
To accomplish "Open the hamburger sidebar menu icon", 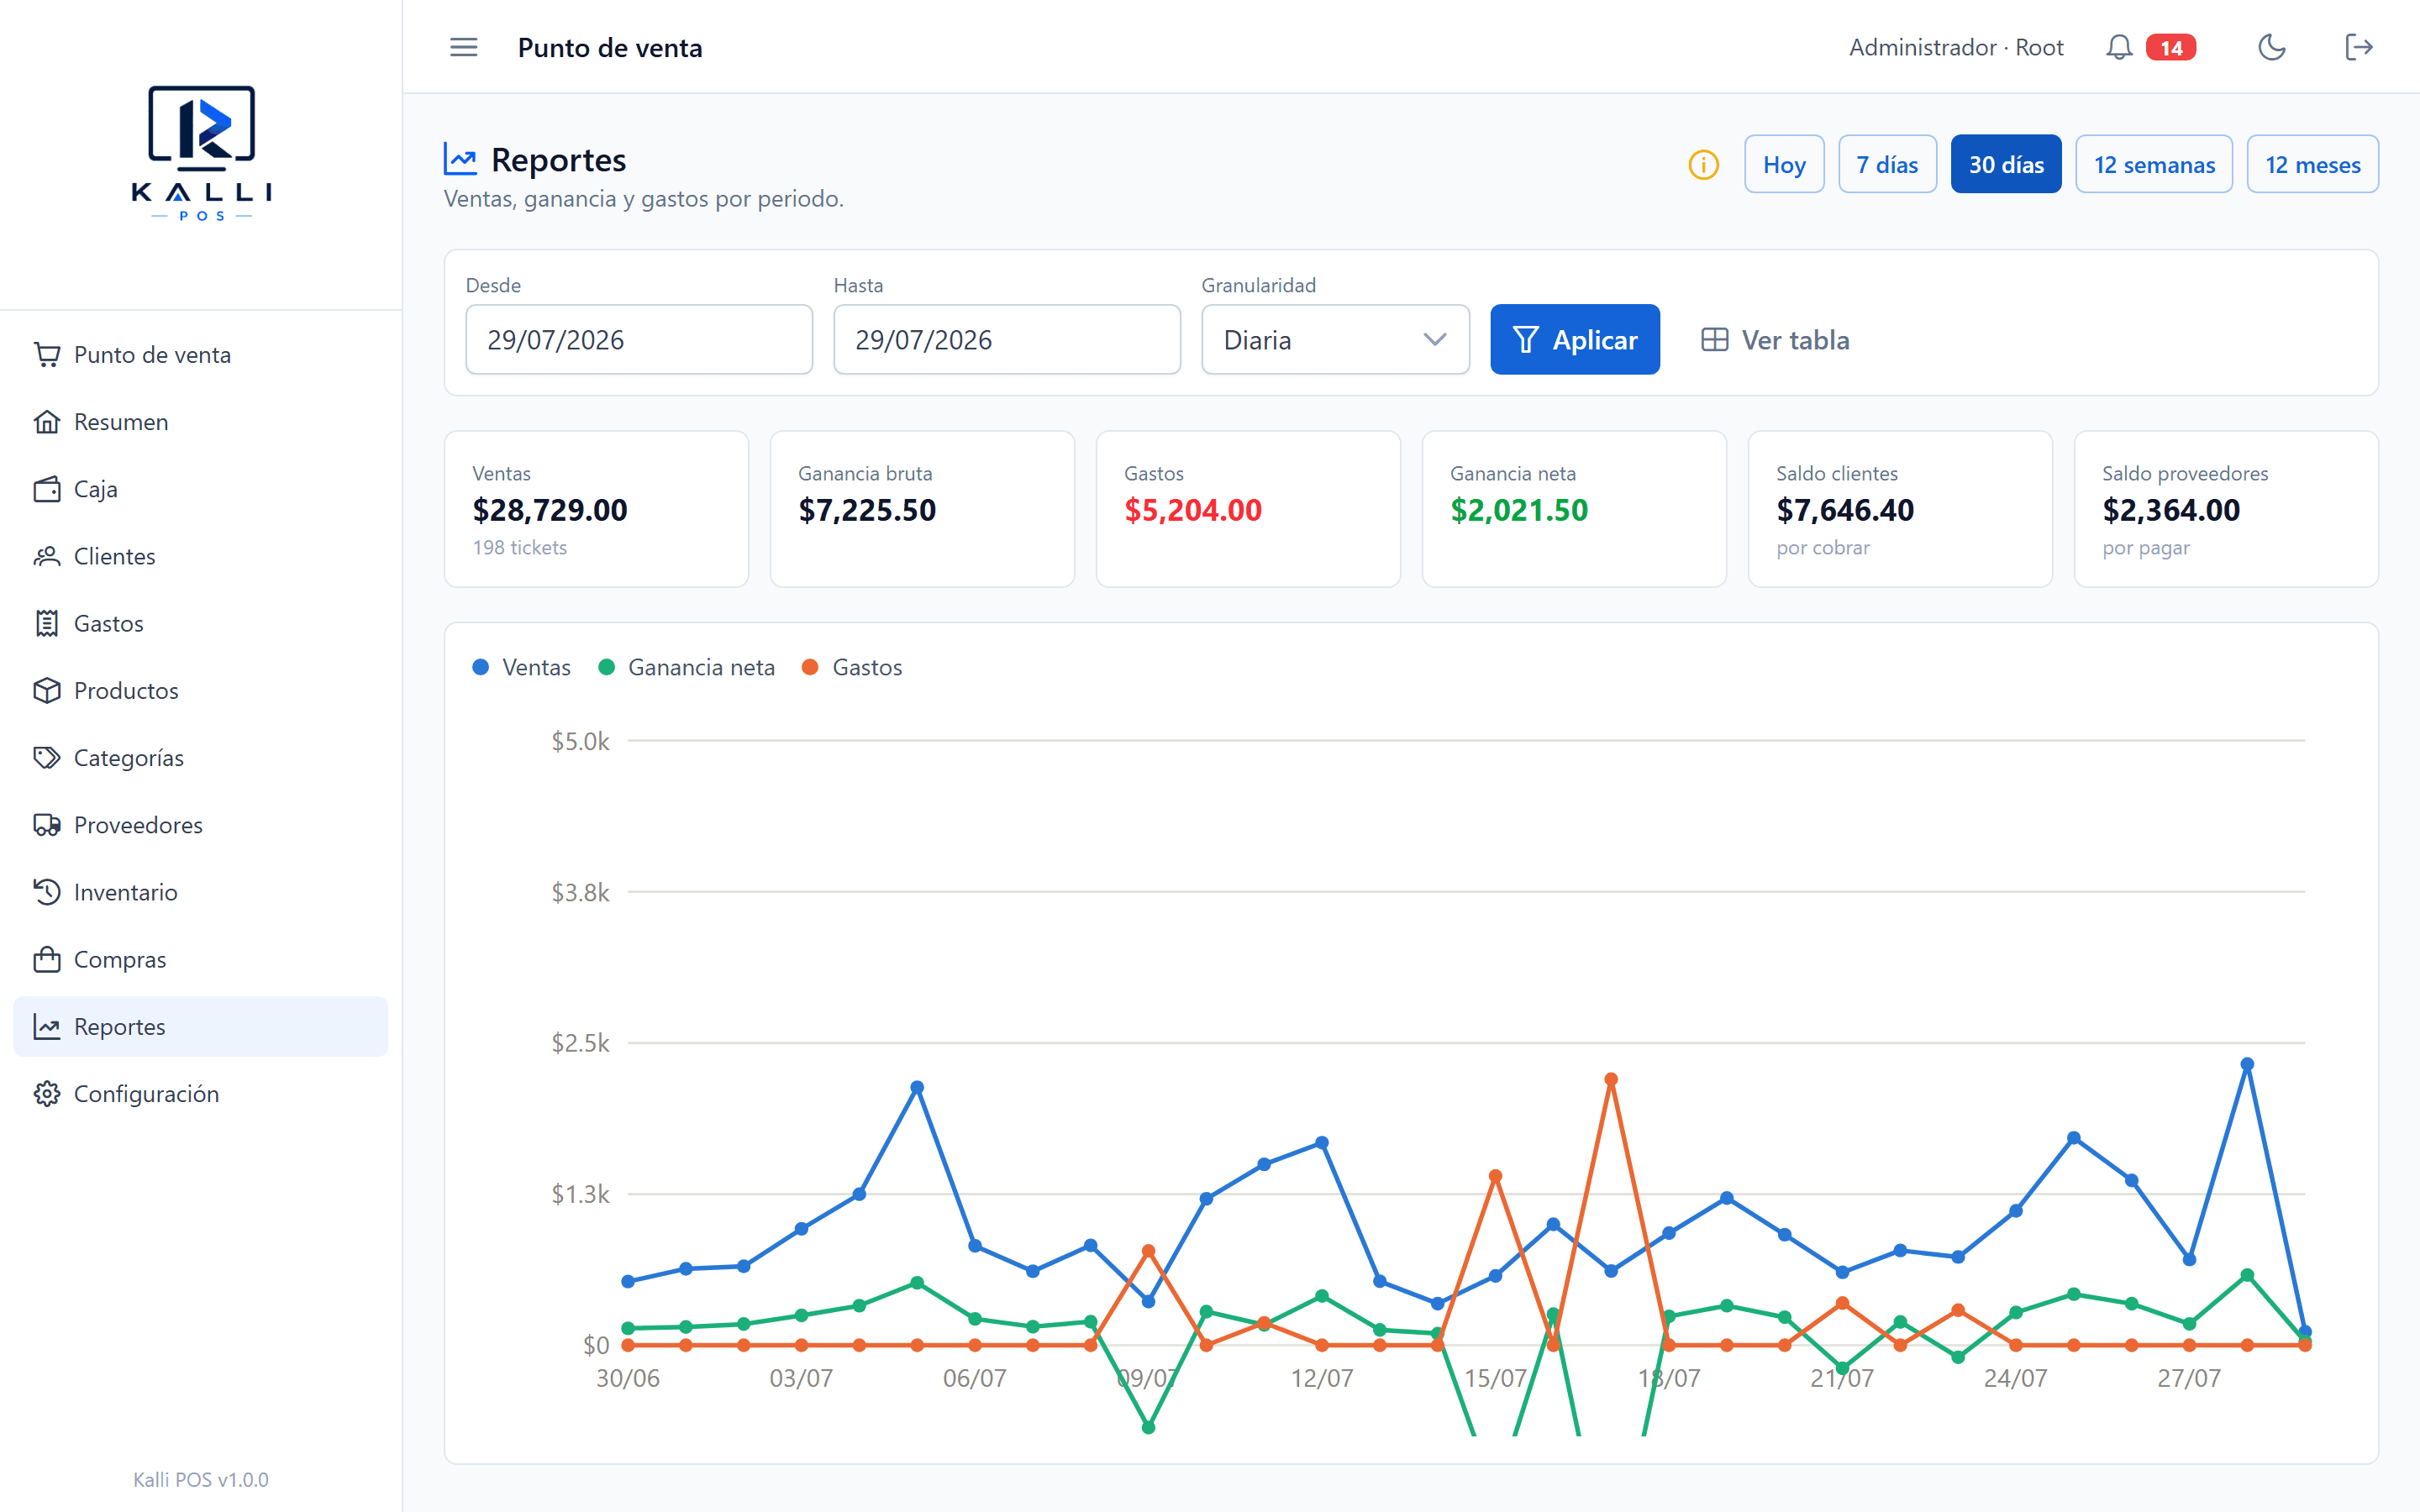I will coord(463,47).
